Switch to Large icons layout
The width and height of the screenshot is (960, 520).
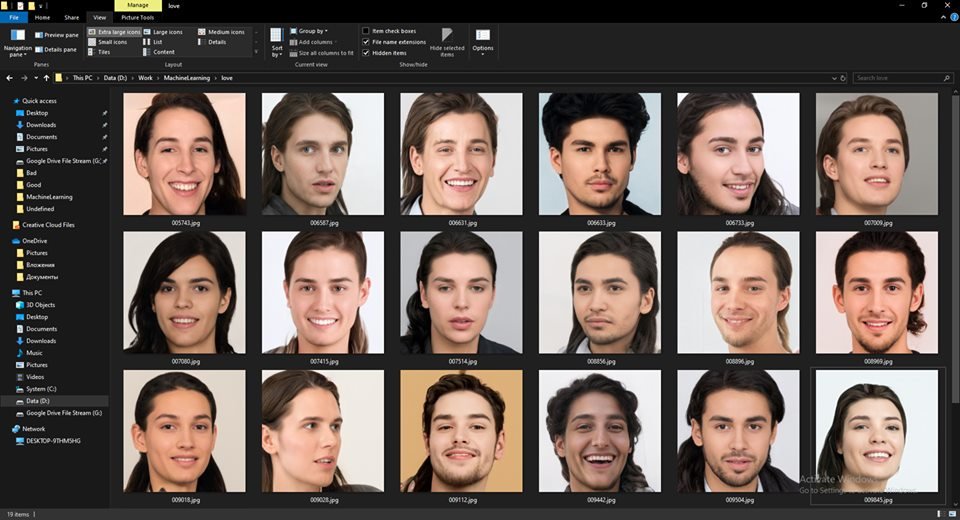click(x=163, y=32)
